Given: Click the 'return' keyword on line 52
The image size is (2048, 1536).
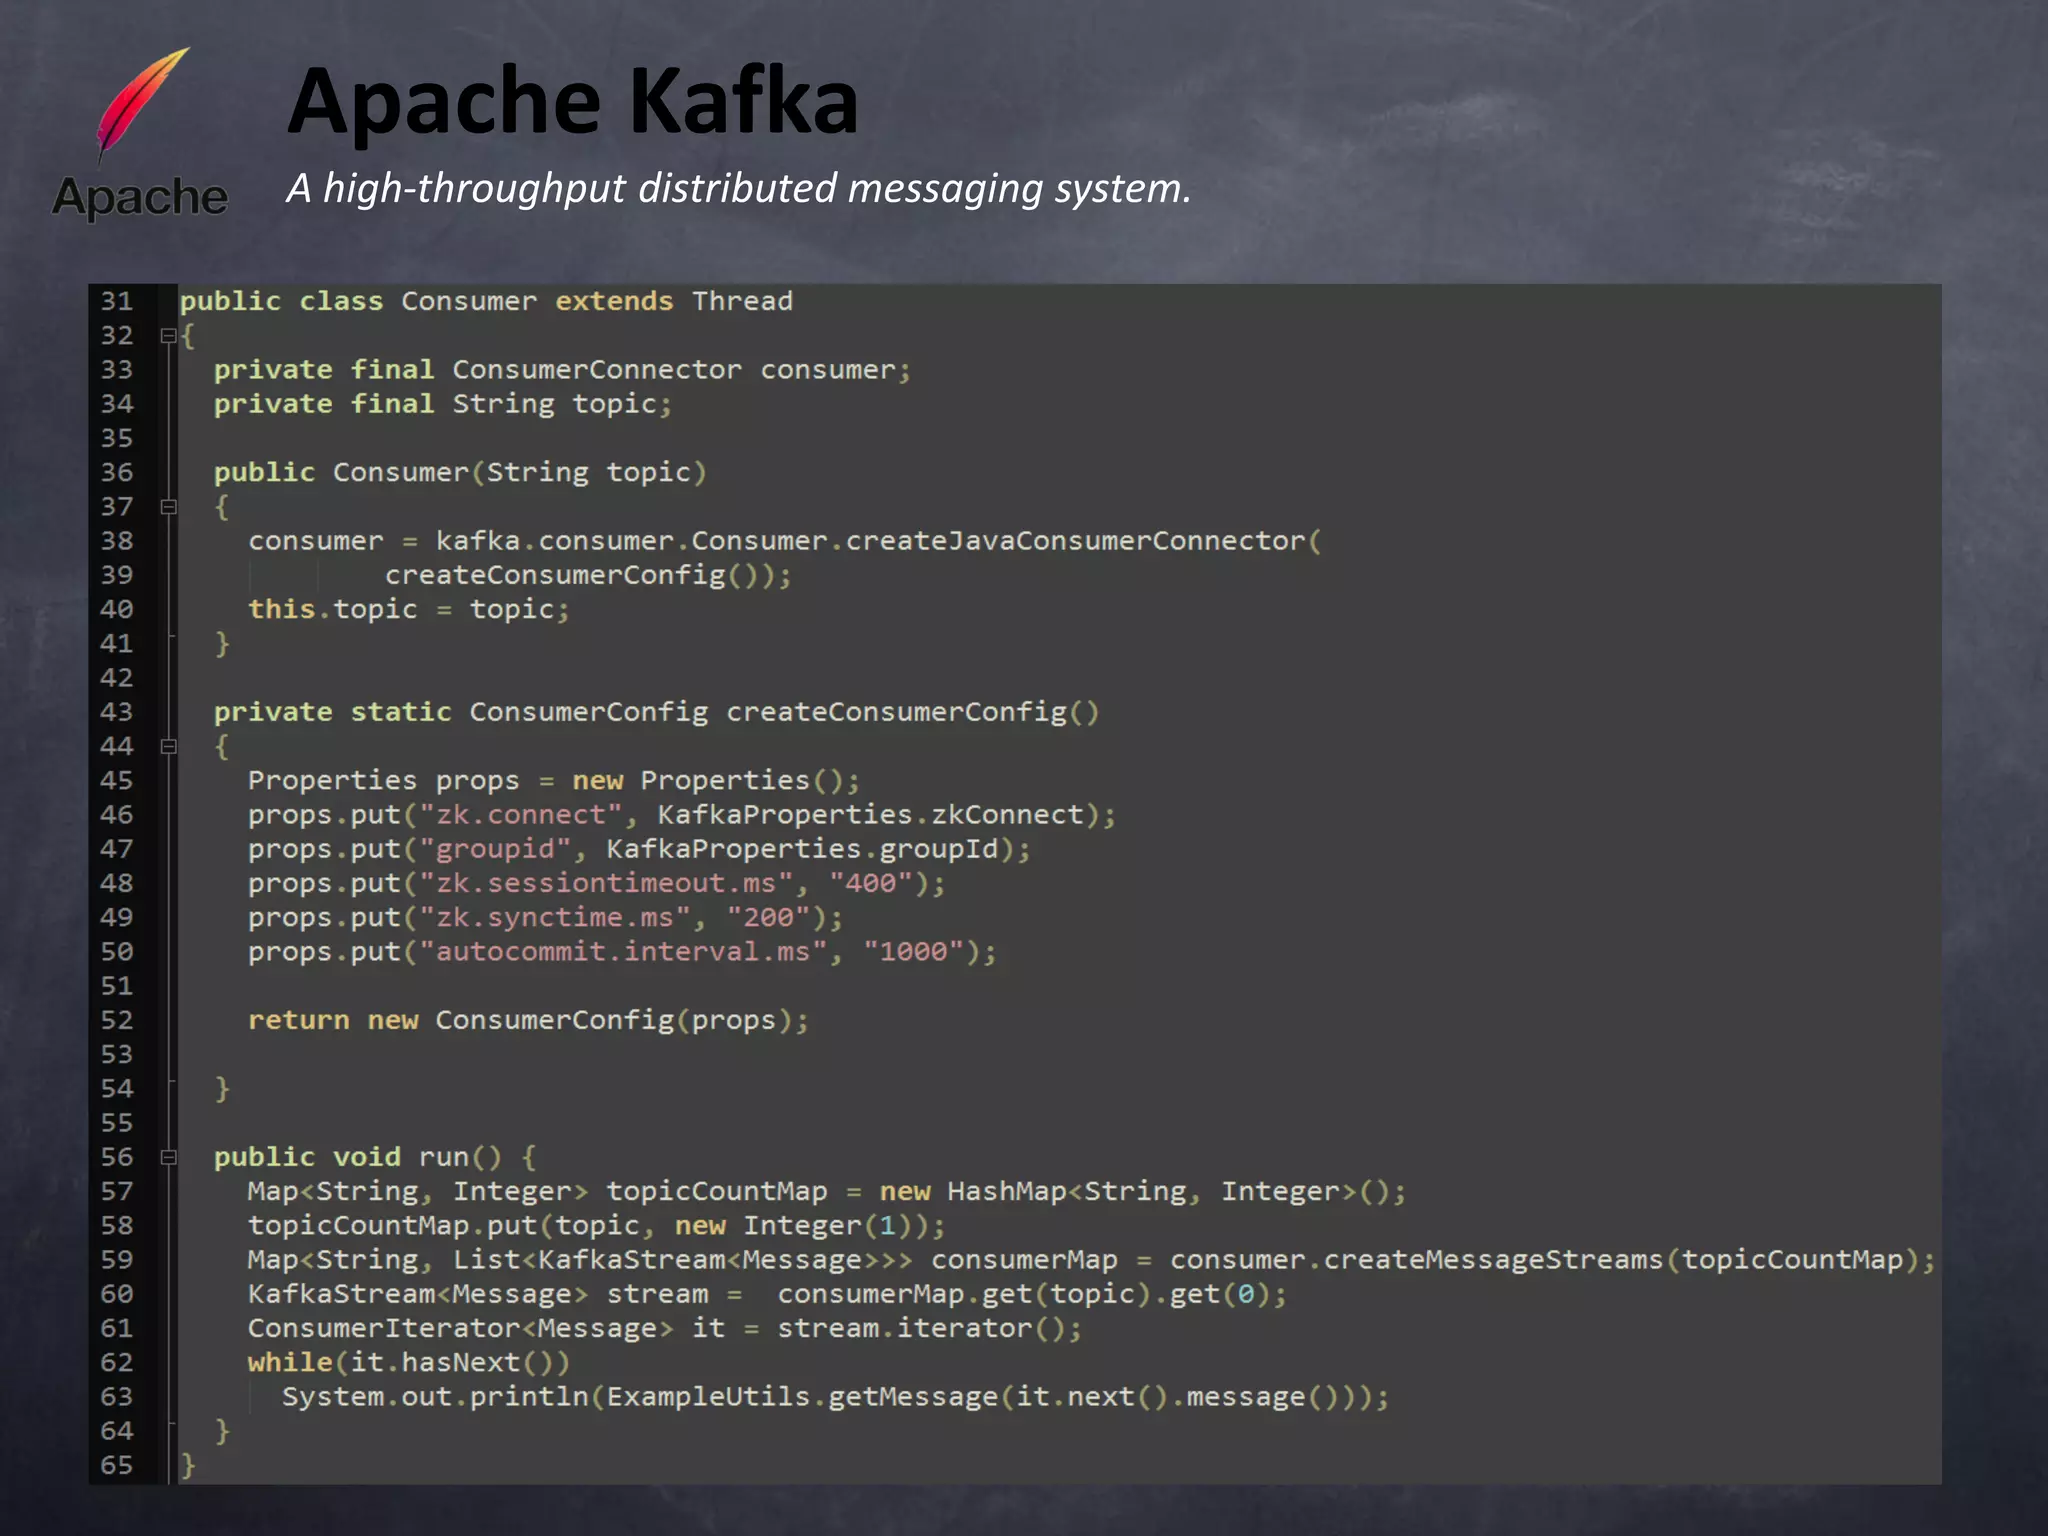Looking at the screenshot, I should tap(298, 1020).
